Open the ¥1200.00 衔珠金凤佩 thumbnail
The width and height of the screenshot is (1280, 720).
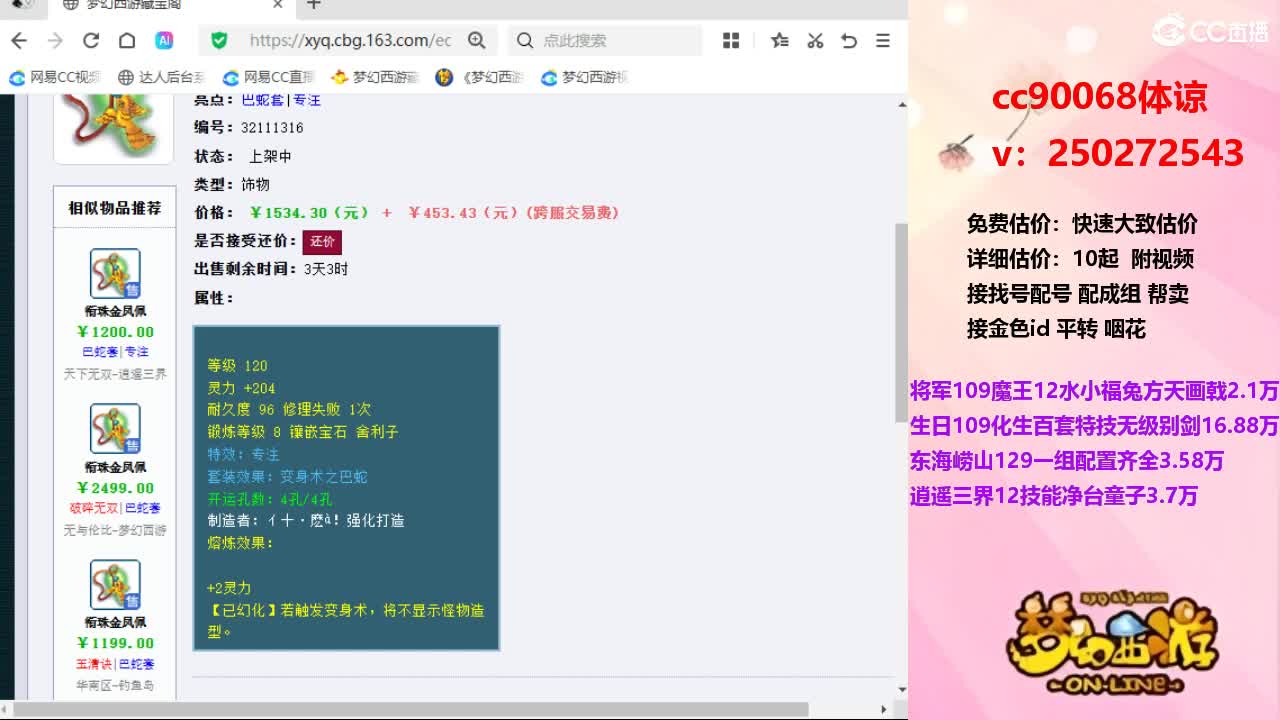(115, 273)
